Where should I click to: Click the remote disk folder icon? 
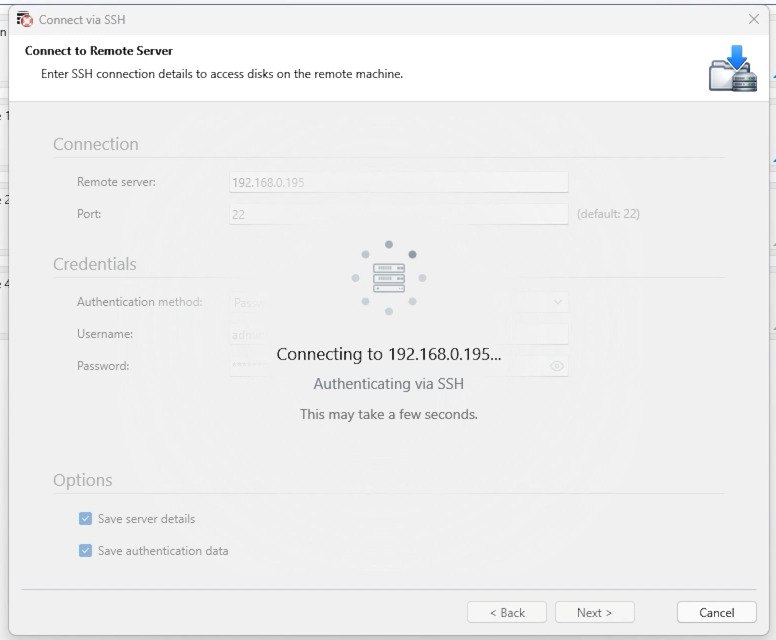click(732, 68)
